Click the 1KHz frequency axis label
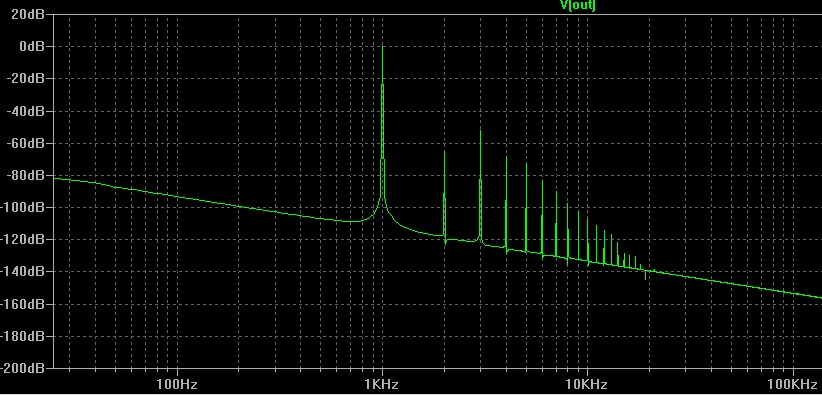 (x=382, y=385)
